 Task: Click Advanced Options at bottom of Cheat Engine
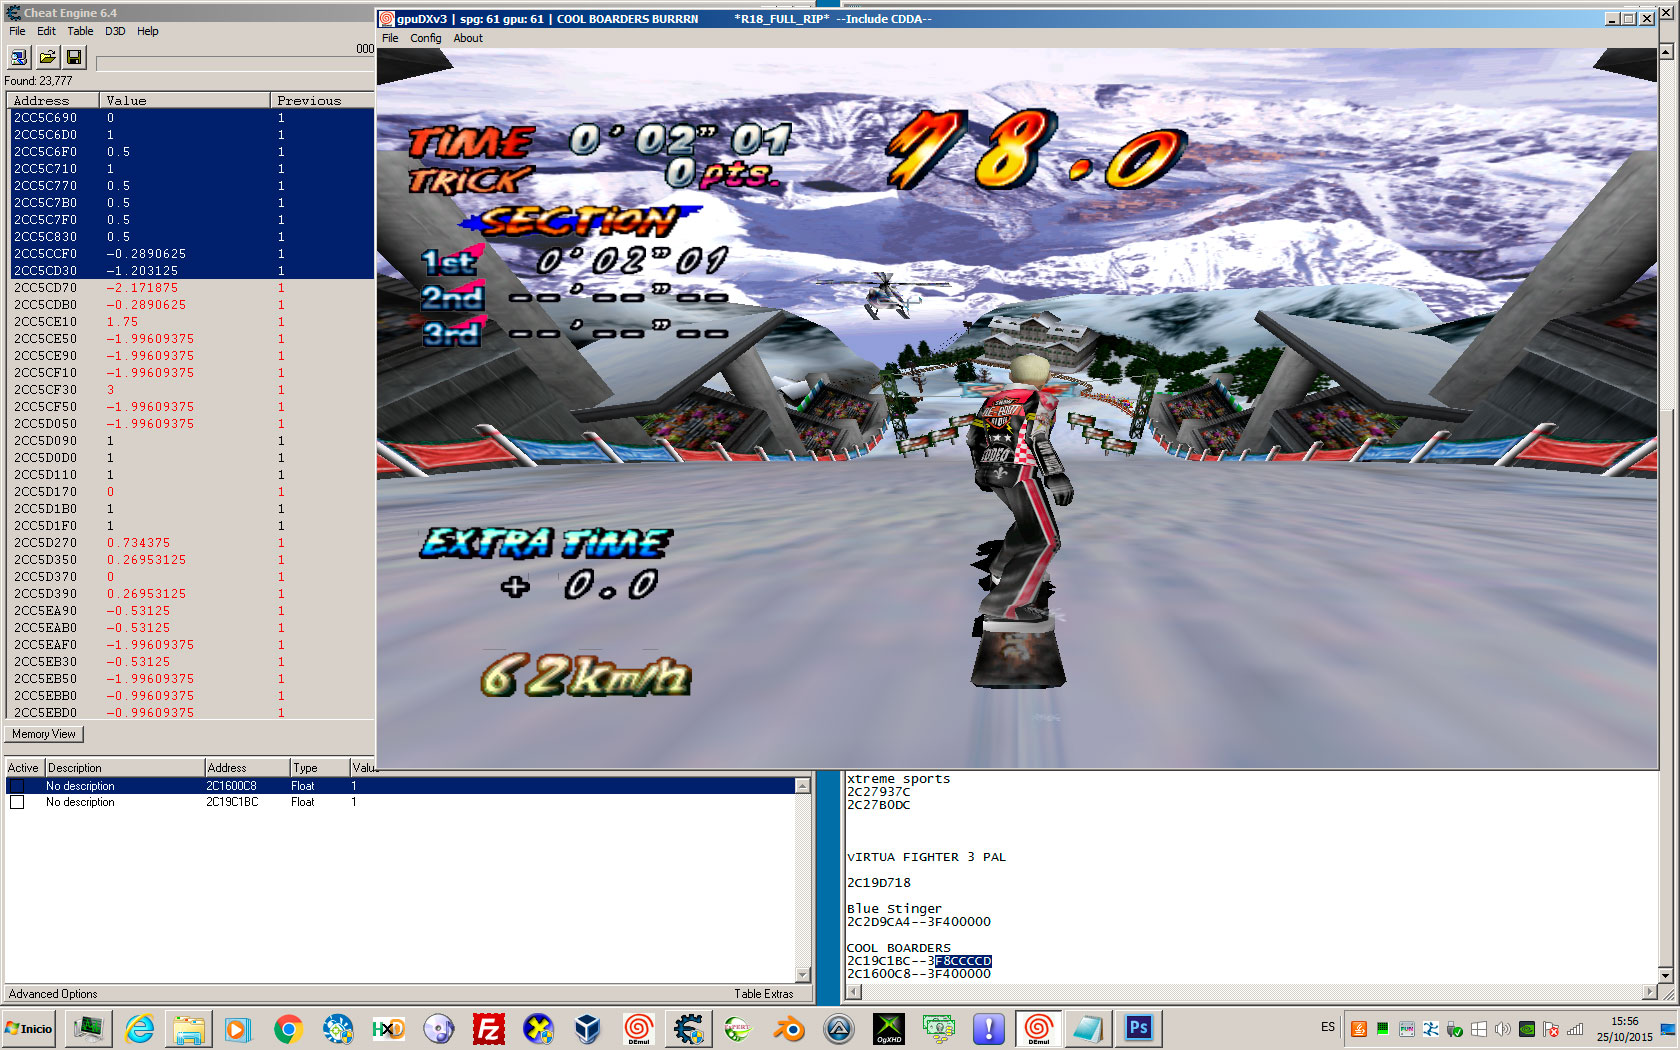click(x=53, y=994)
